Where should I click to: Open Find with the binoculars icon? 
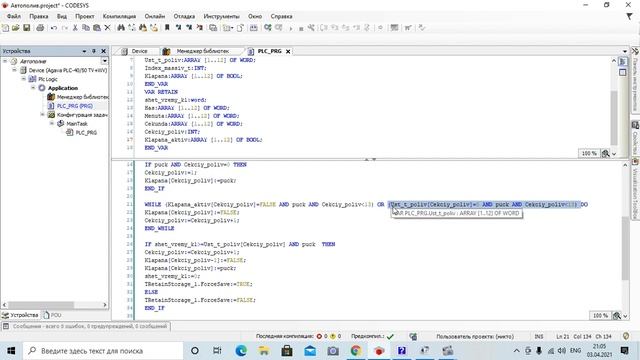point(121,28)
